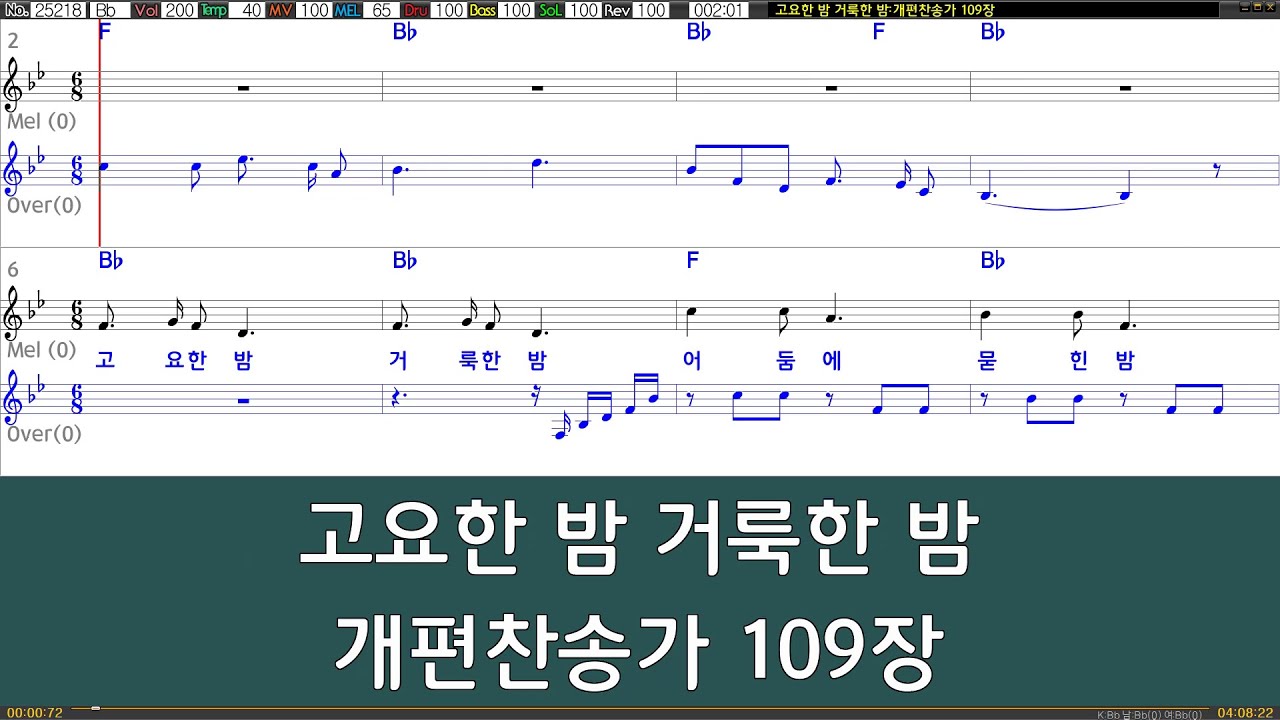Click the F chord beside the red cursor
The width and height of the screenshot is (1280, 720).
[106, 32]
